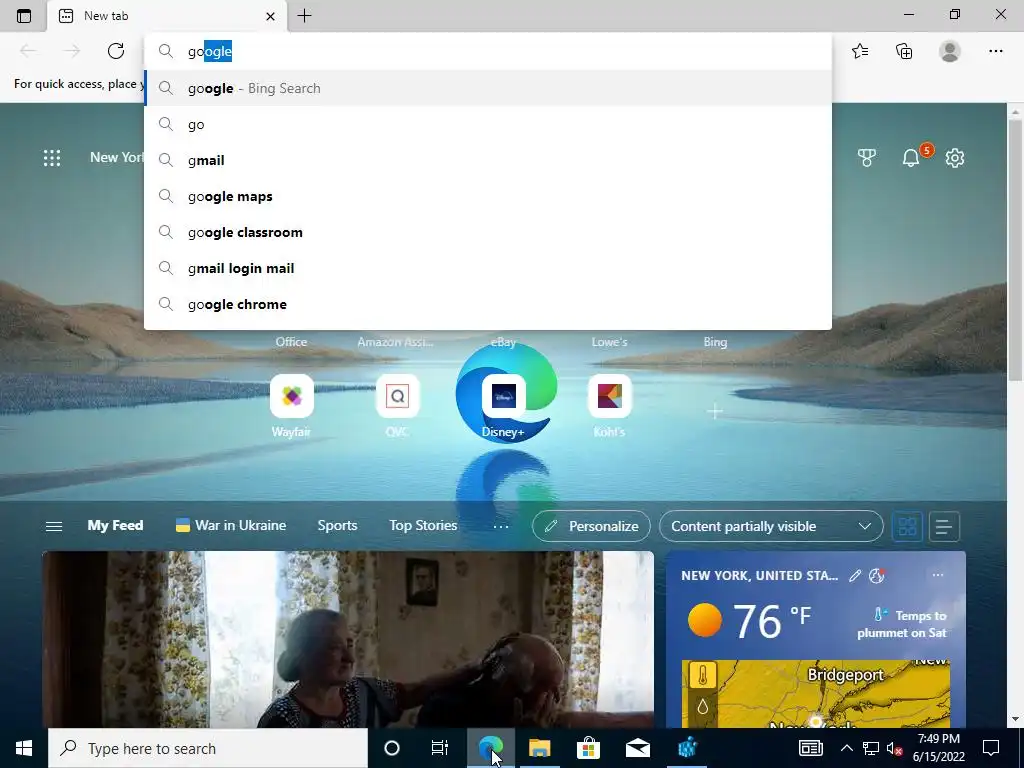
Task: Open the Action Center notifications
Action: (x=991, y=748)
